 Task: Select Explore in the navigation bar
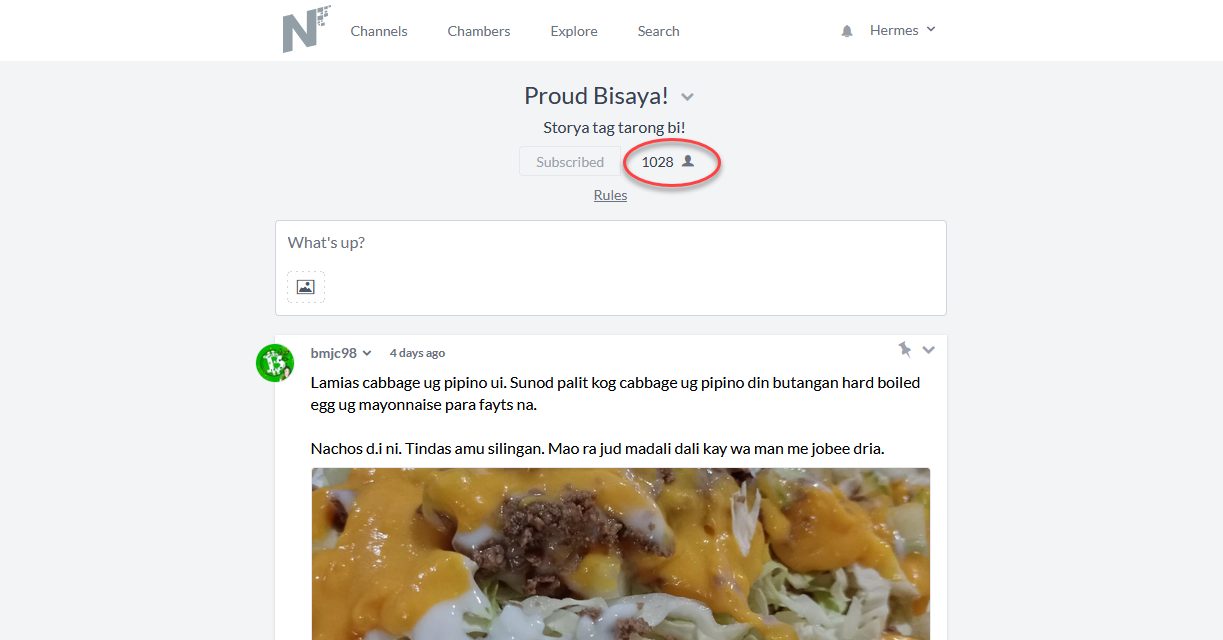pos(574,31)
